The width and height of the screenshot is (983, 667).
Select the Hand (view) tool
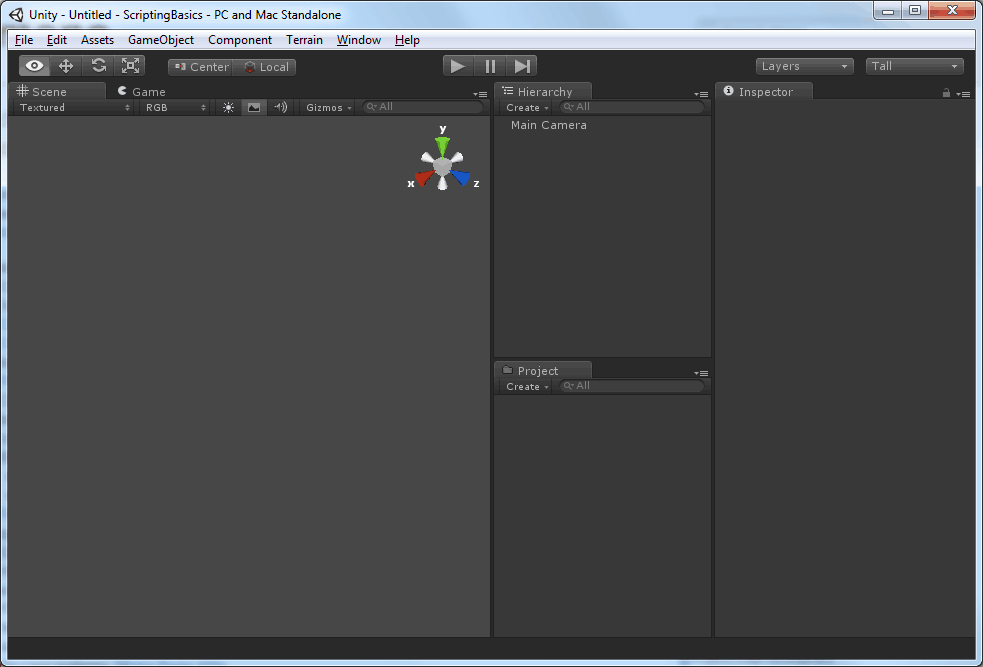pos(34,66)
